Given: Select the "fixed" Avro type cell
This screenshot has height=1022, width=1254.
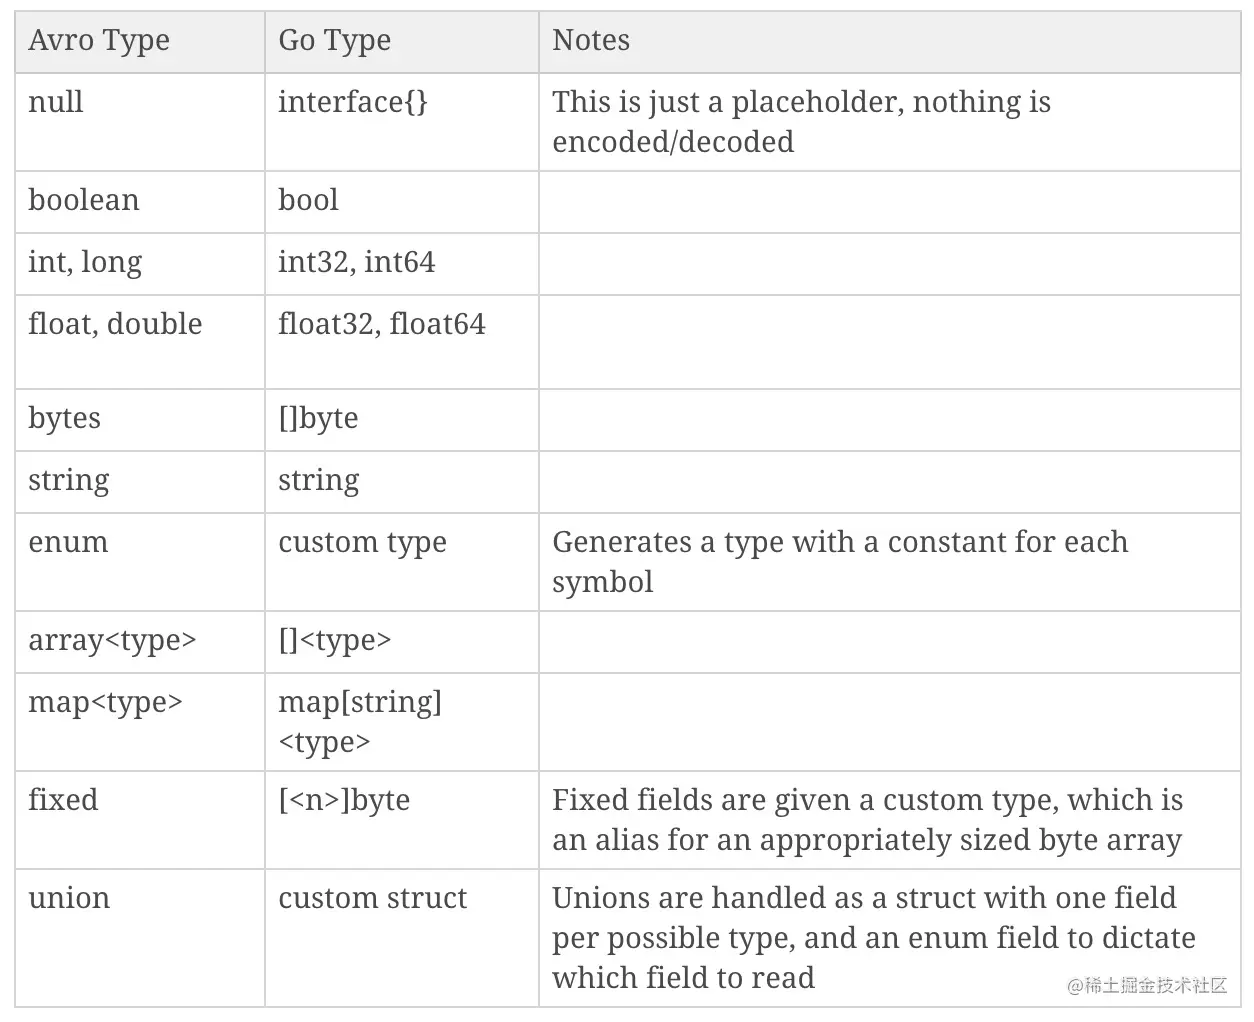Looking at the screenshot, I should tap(63, 800).
